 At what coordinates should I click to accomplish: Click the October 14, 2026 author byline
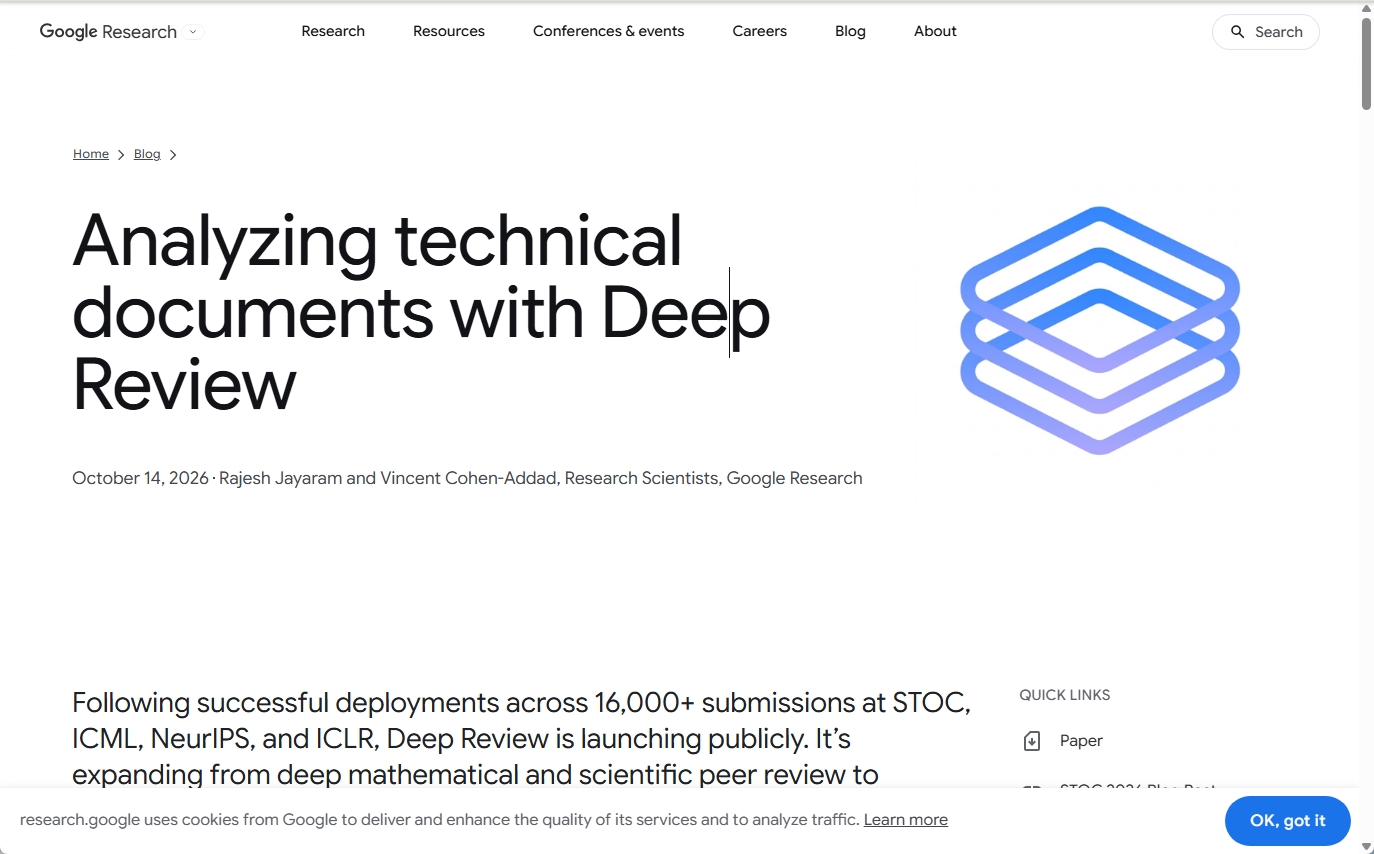pos(467,478)
